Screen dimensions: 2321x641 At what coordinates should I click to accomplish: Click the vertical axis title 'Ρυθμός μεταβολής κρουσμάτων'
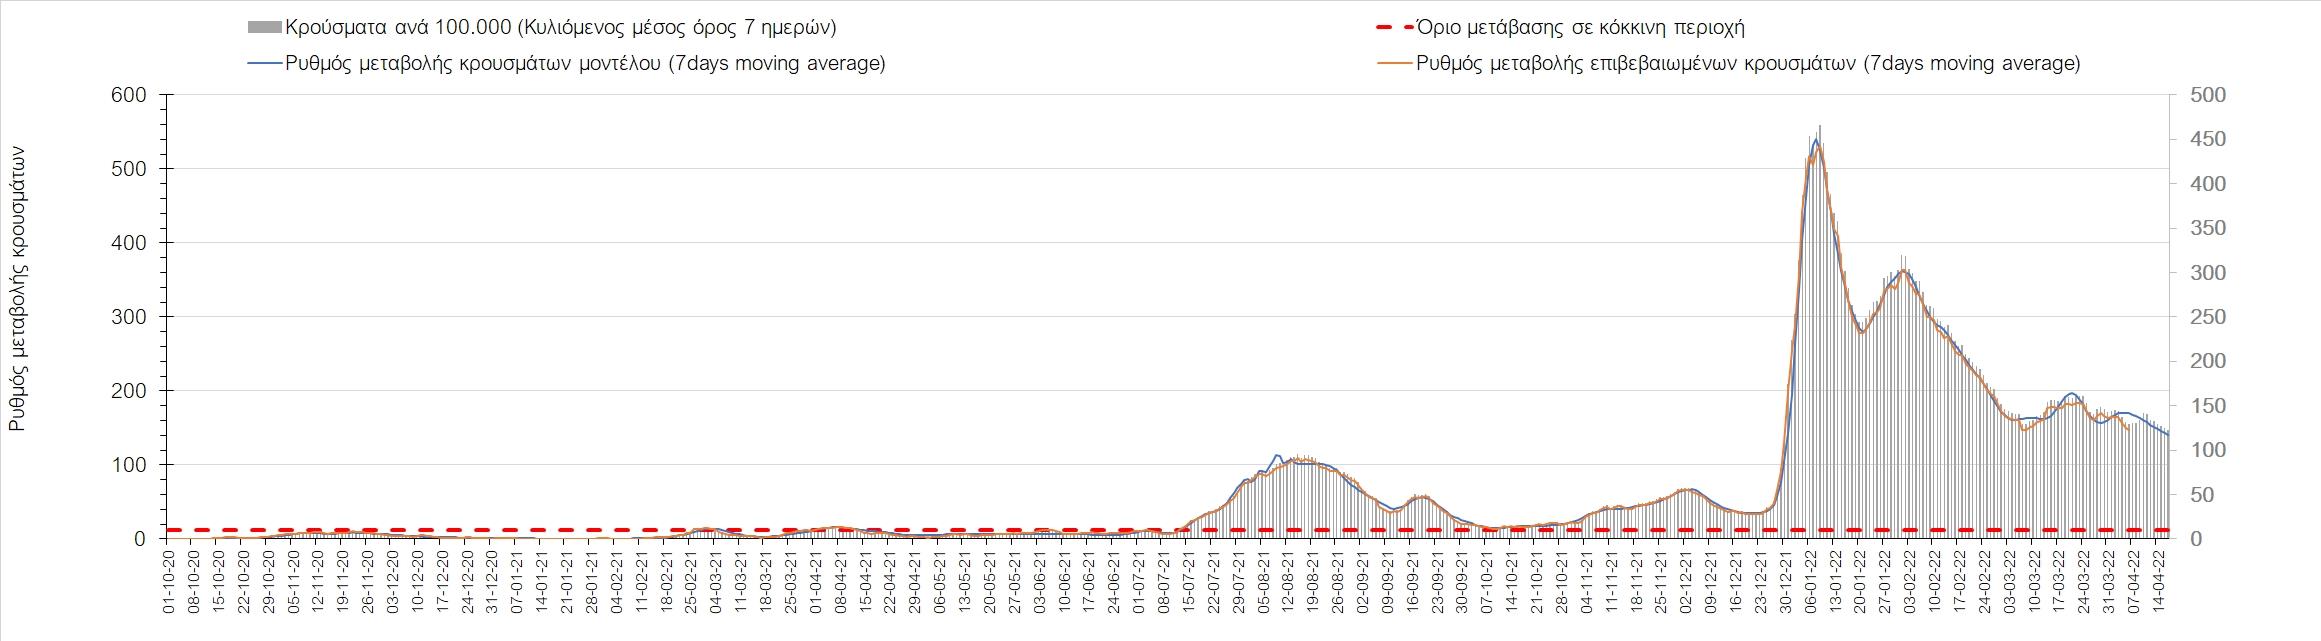click(x=17, y=289)
